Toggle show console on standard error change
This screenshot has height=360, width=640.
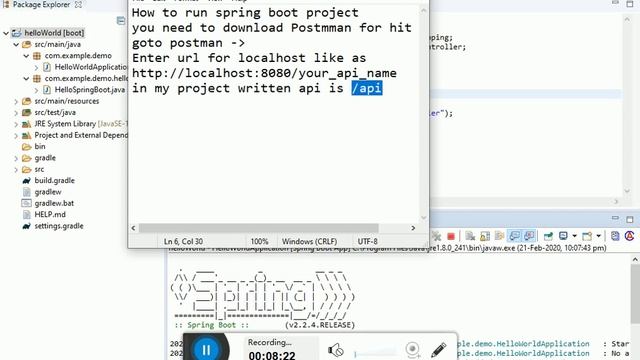(x=529, y=236)
